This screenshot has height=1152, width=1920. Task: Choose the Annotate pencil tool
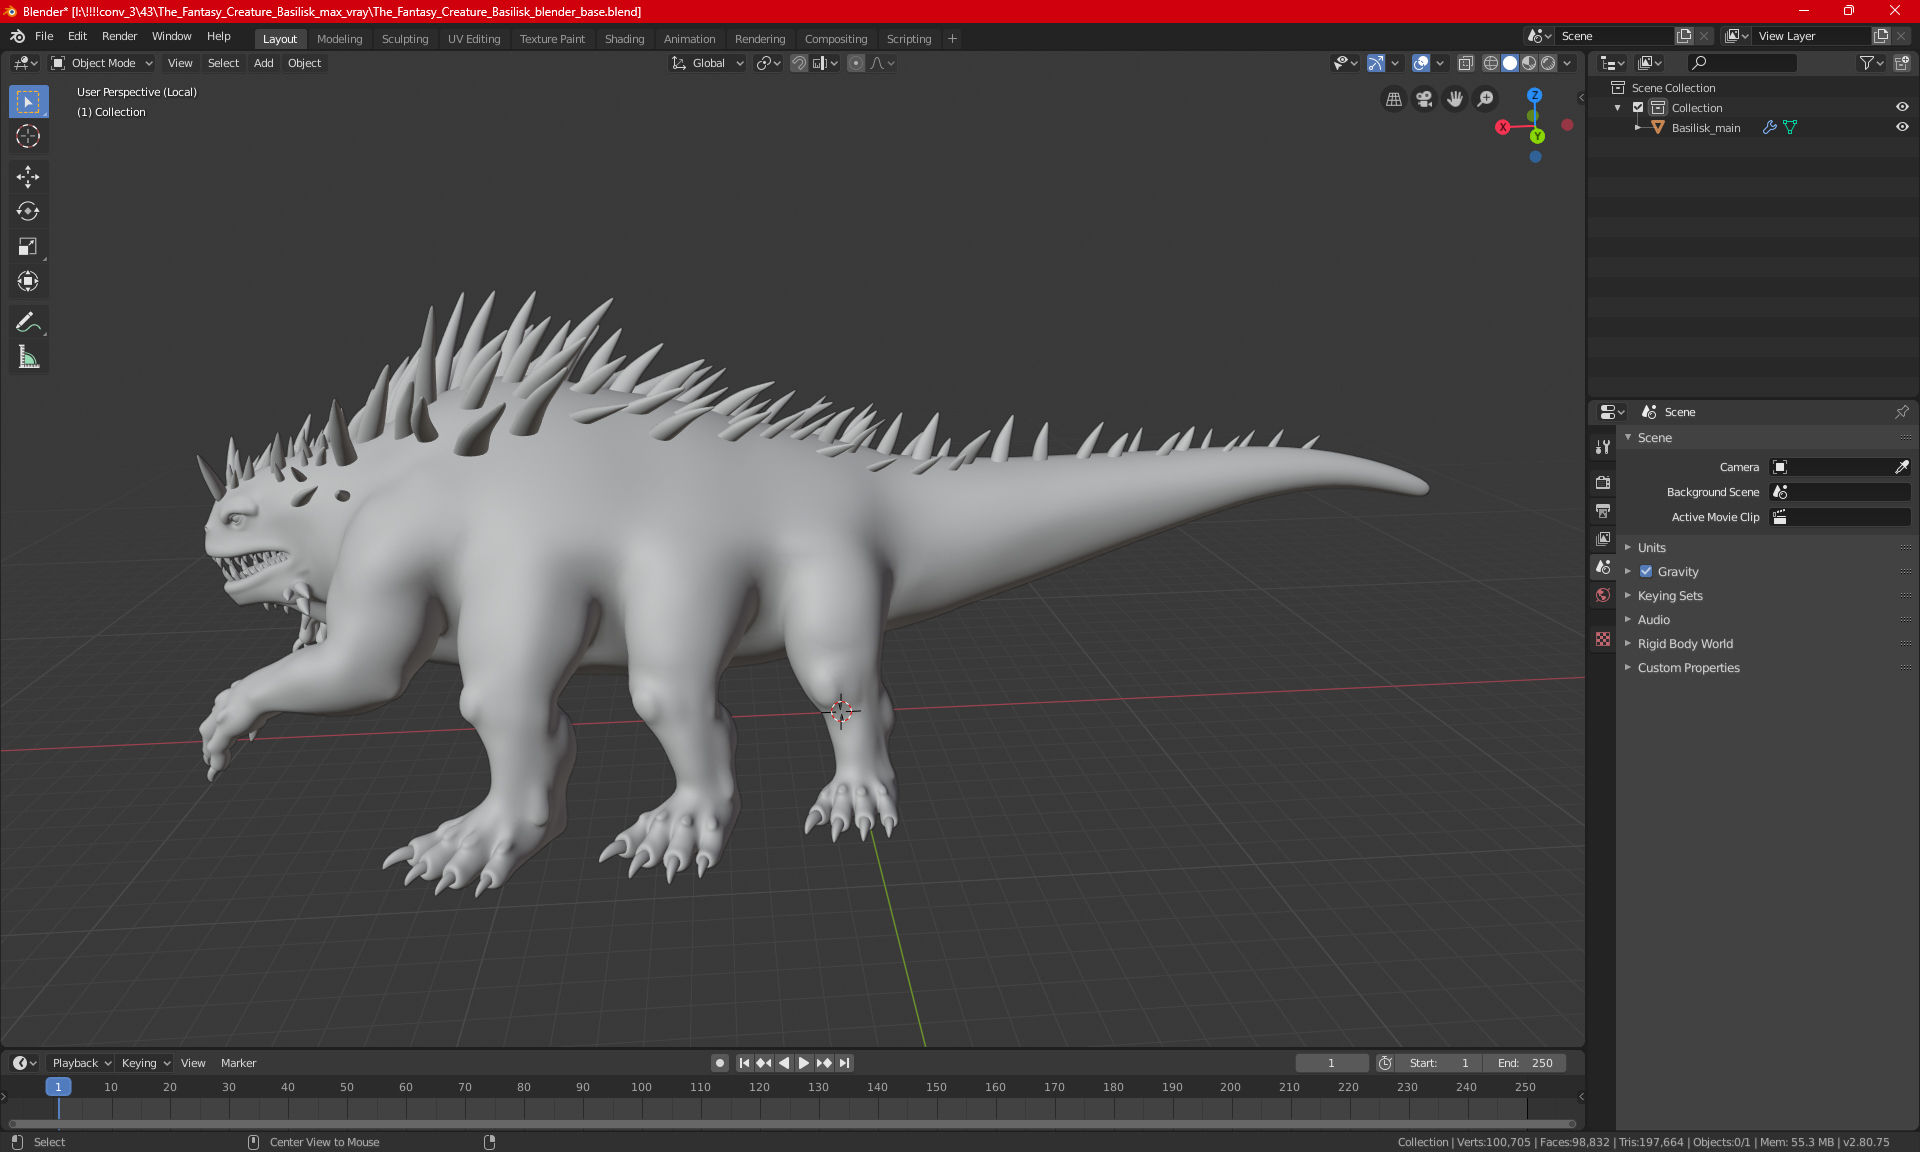click(x=28, y=322)
